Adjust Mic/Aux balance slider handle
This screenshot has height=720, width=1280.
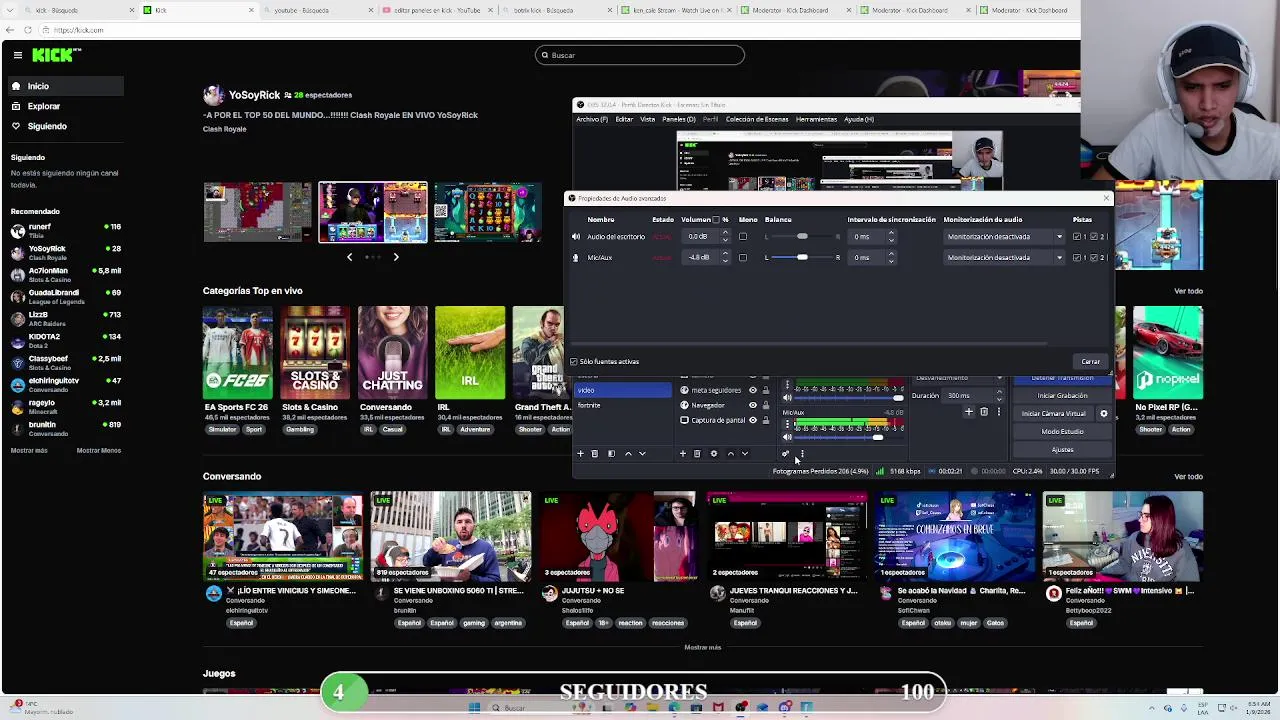click(802, 258)
